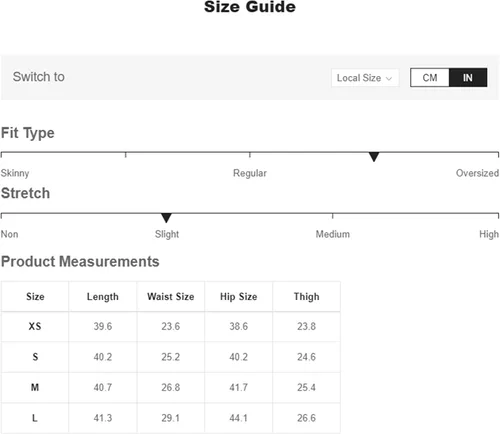This screenshot has width=500, height=434.
Task: Click the Length column header
Action: [x=103, y=297]
